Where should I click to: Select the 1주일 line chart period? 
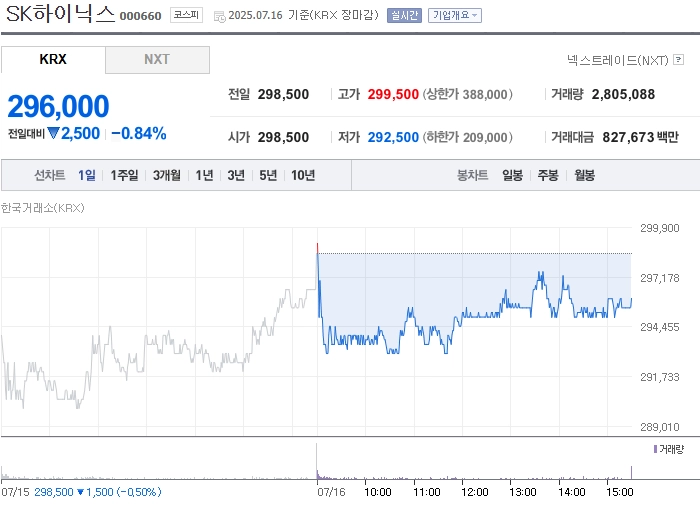tap(124, 175)
